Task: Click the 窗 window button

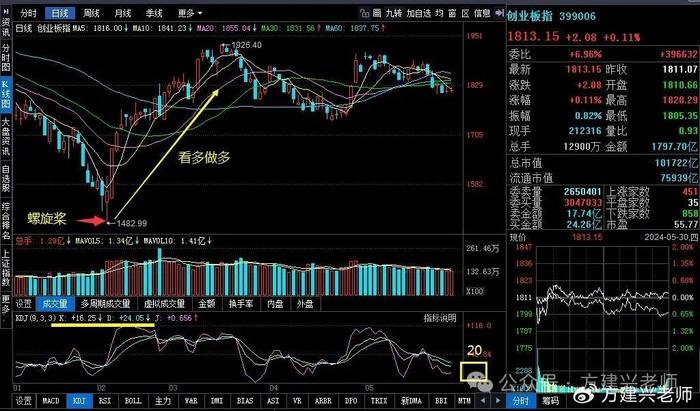Action: point(452,13)
